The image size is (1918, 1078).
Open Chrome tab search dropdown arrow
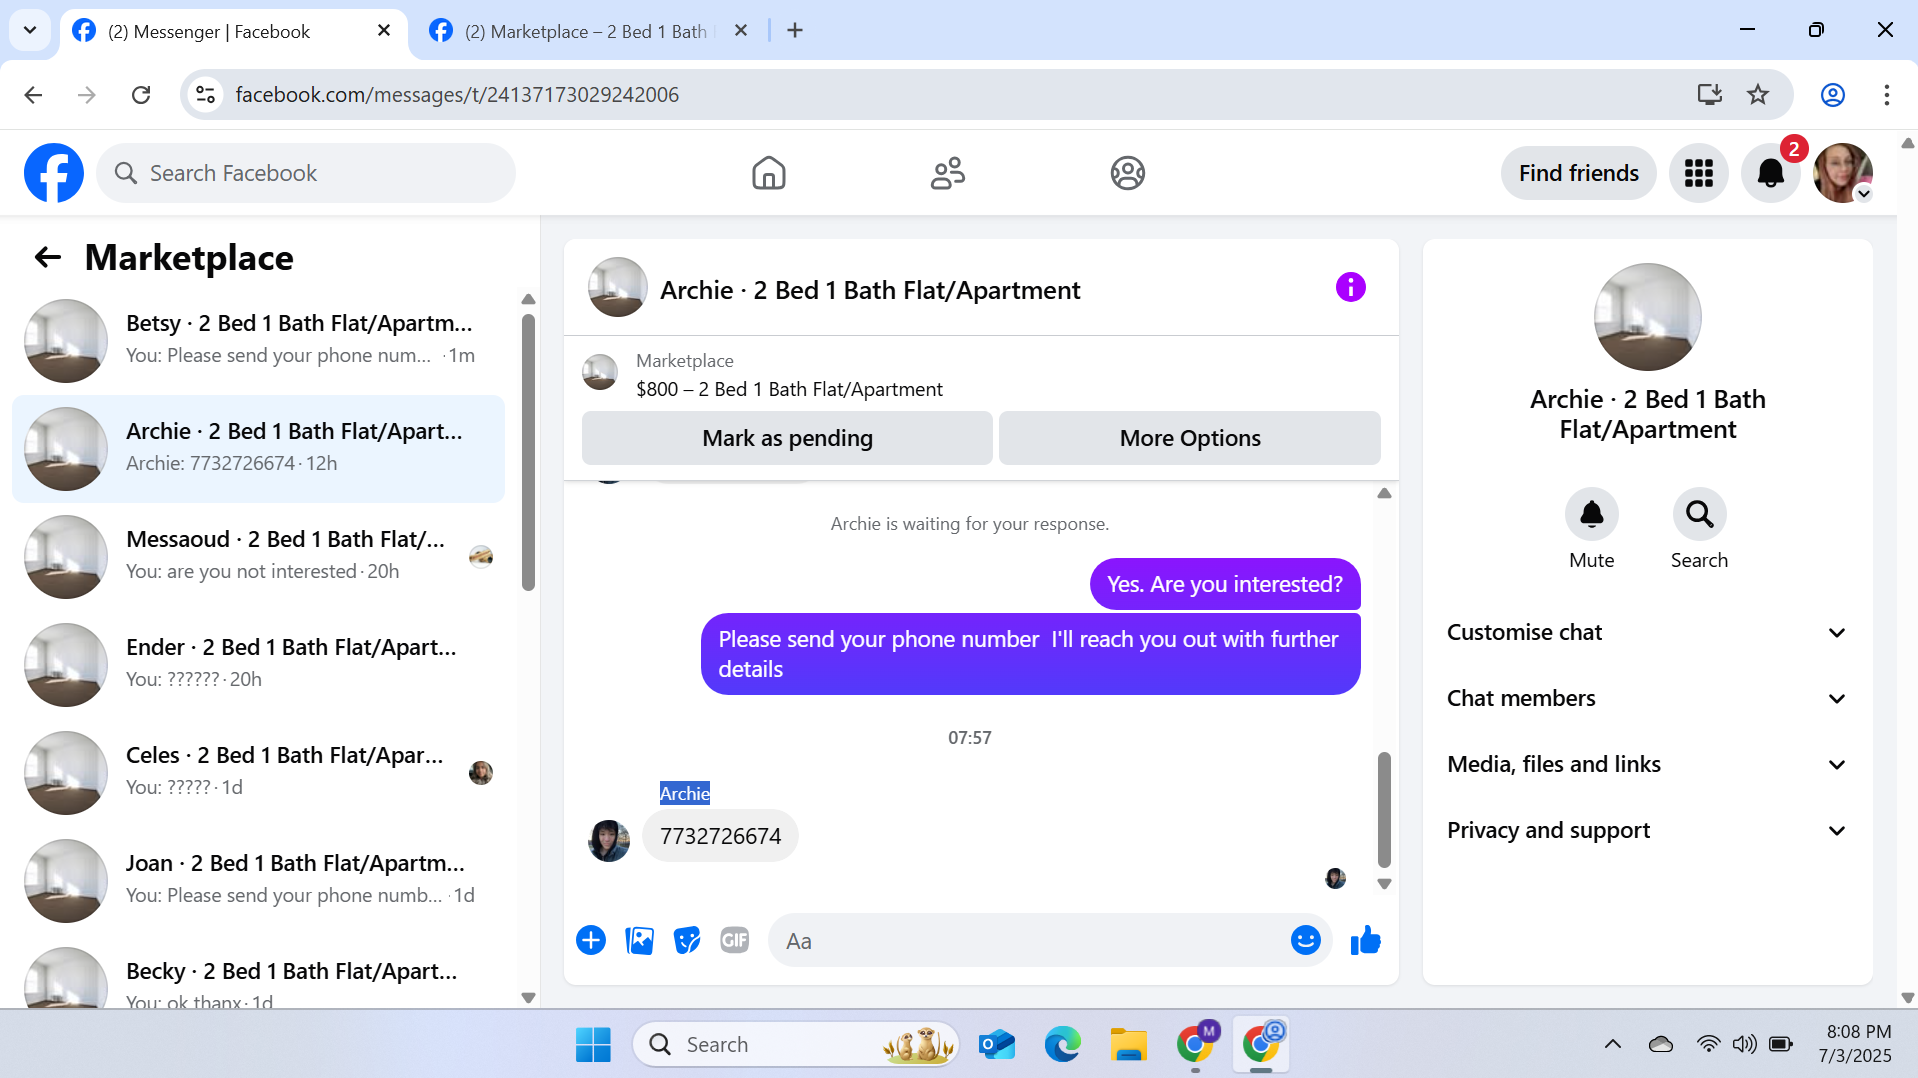click(x=30, y=30)
